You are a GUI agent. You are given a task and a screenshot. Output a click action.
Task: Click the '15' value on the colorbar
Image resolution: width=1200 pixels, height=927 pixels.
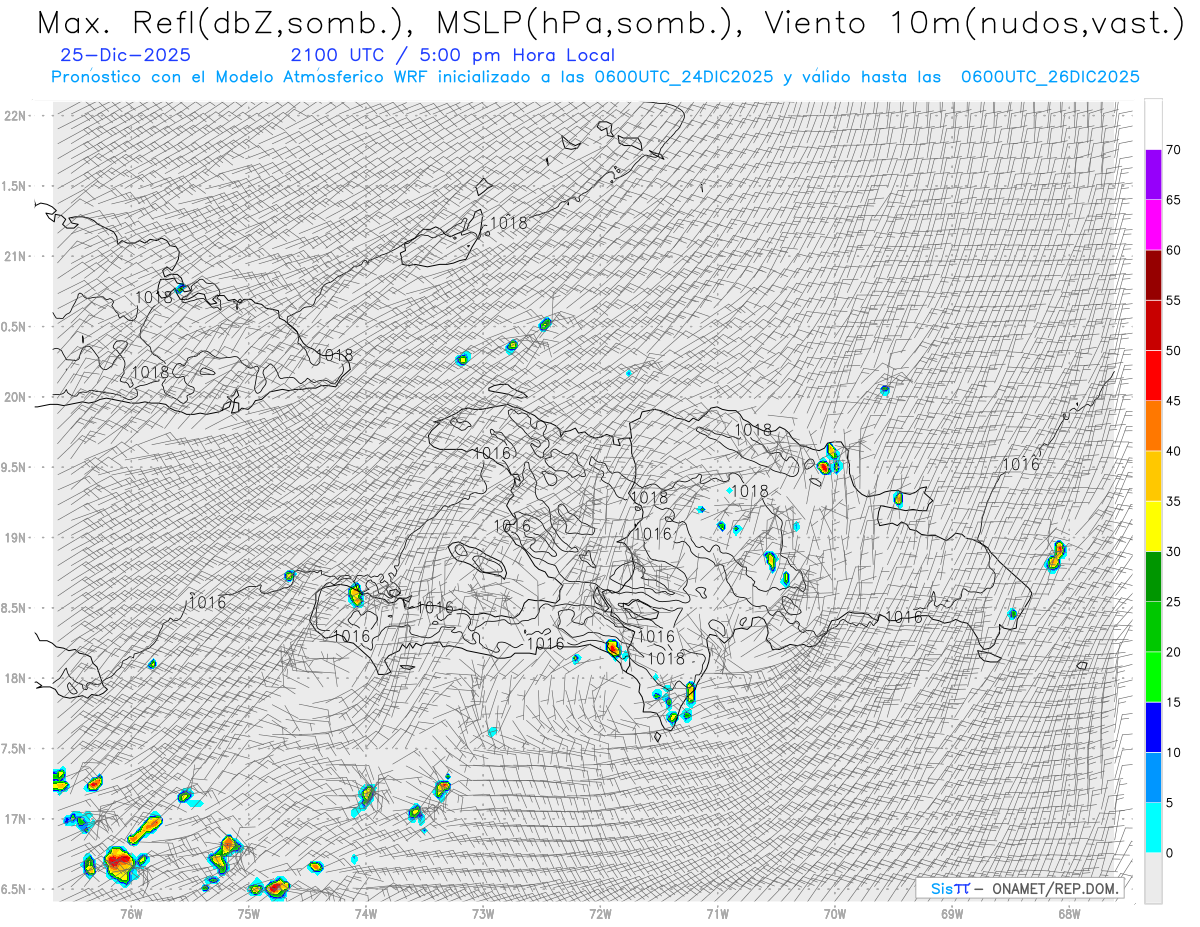pos(1173,702)
